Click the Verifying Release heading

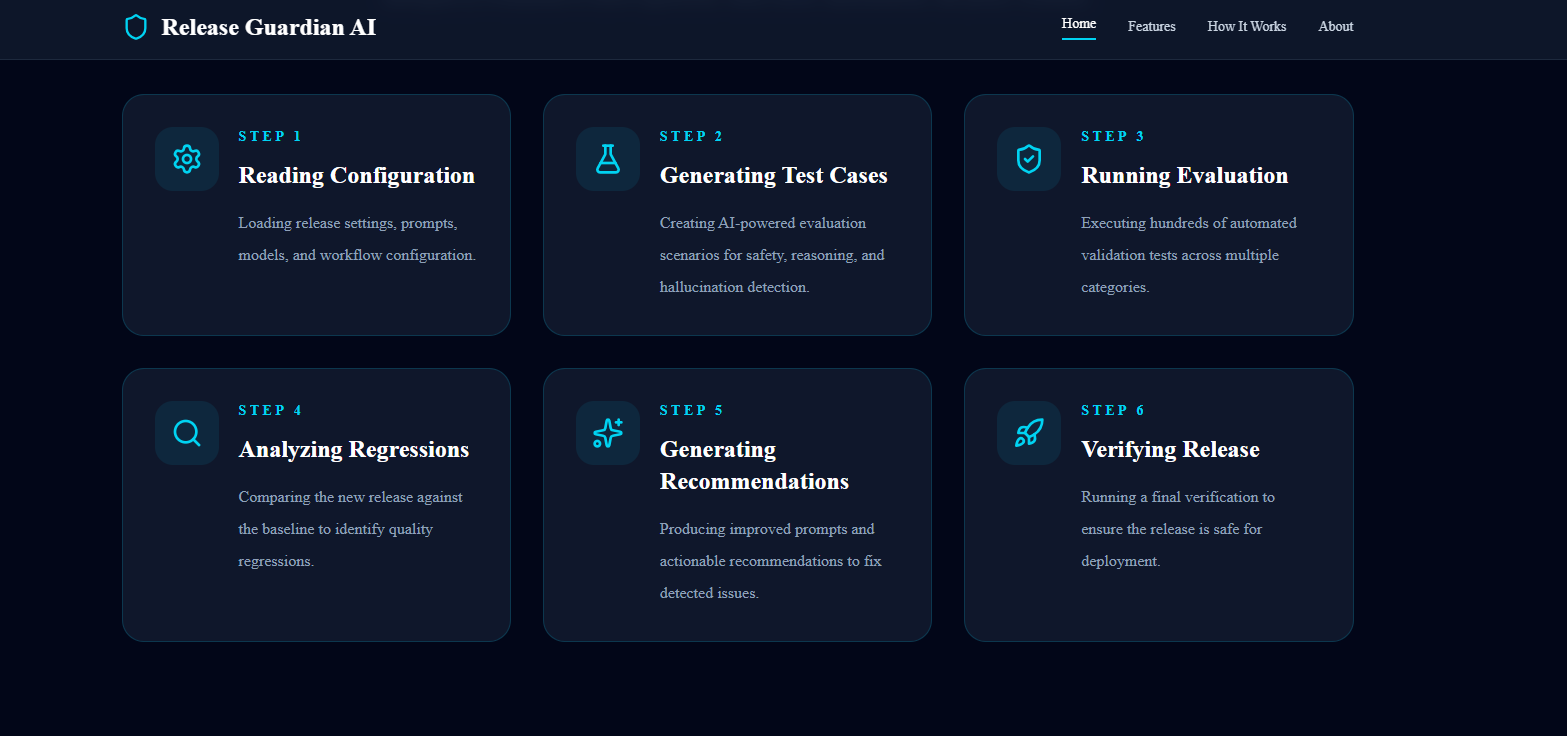pyautogui.click(x=1171, y=450)
